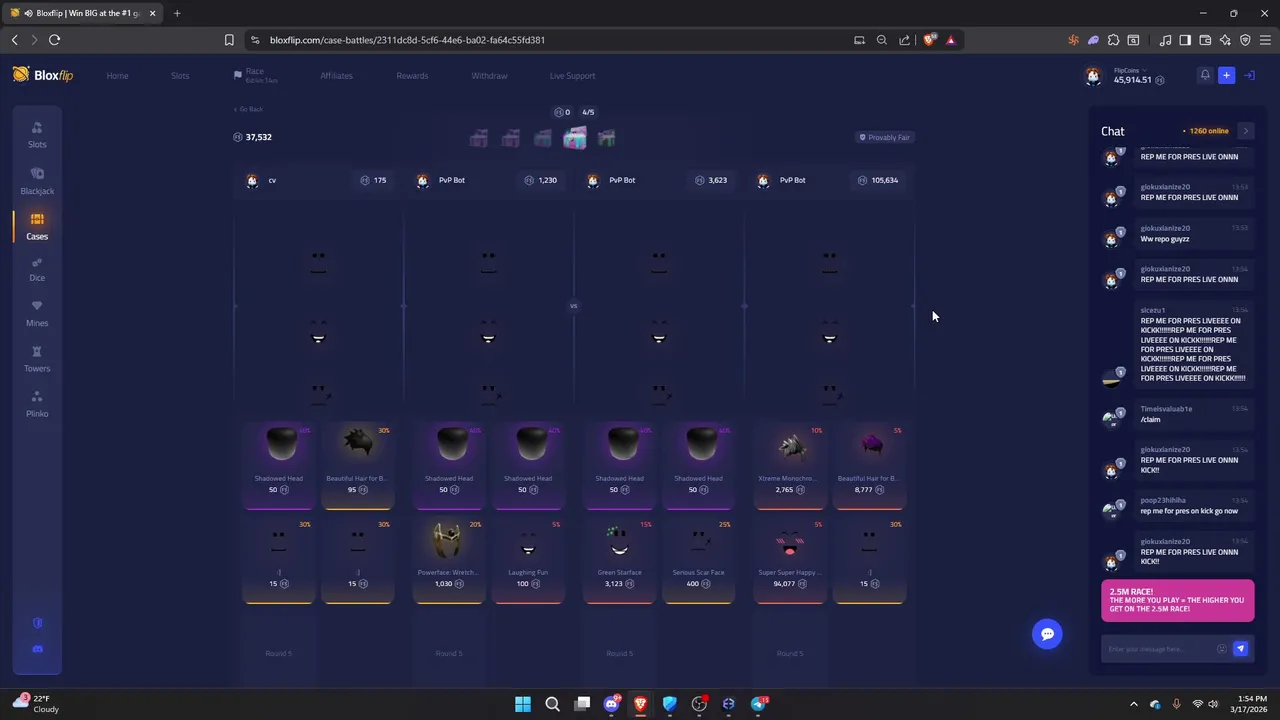Viewport: 1280px width, 720px height.
Task: Go to Home in top navigation
Action: tap(117, 76)
